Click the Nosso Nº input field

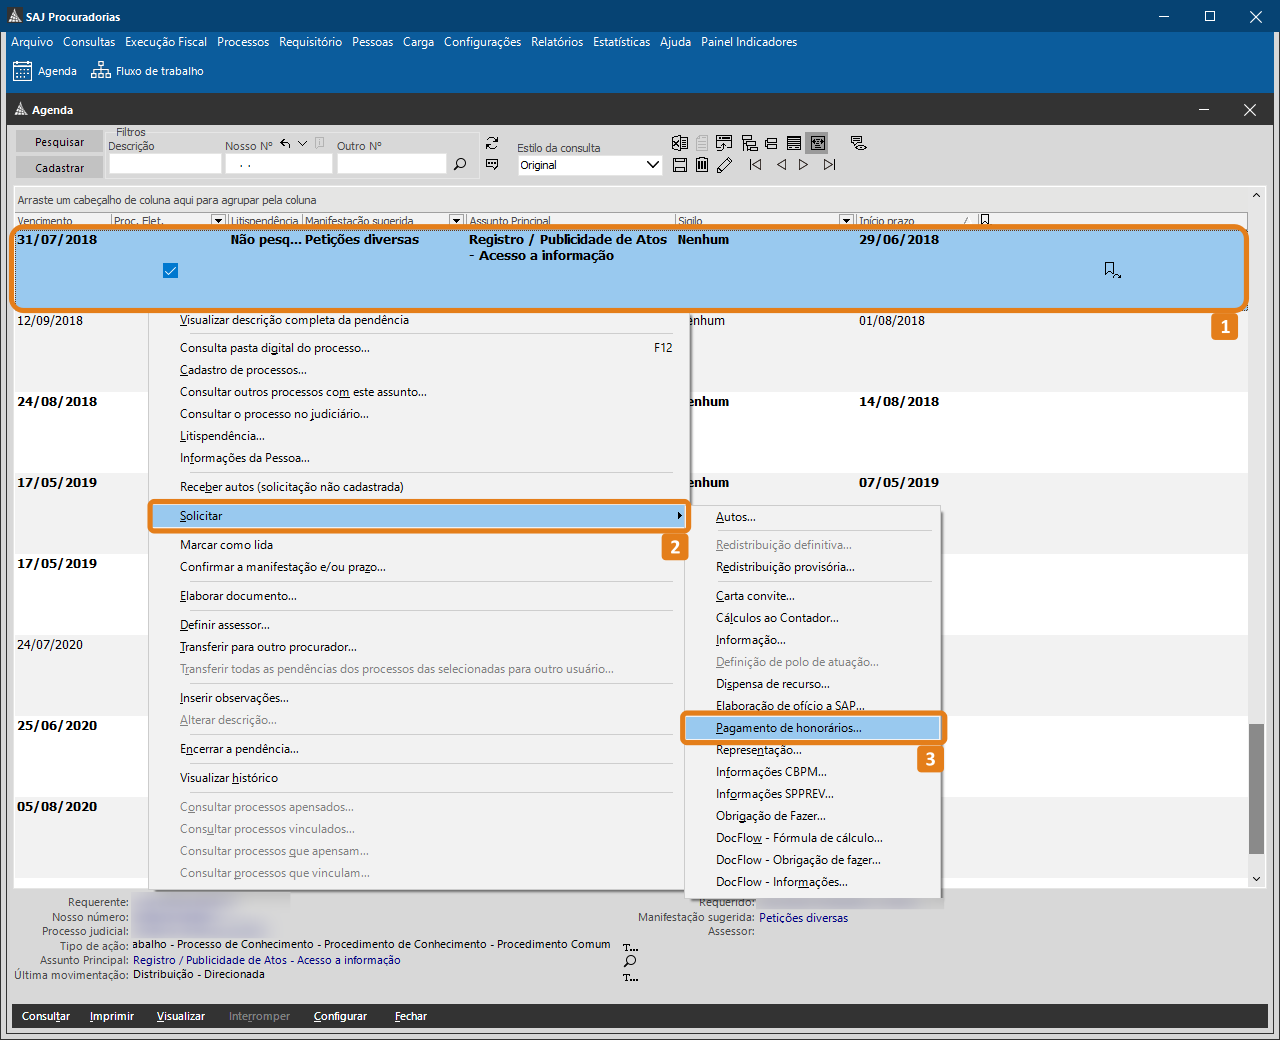[279, 164]
